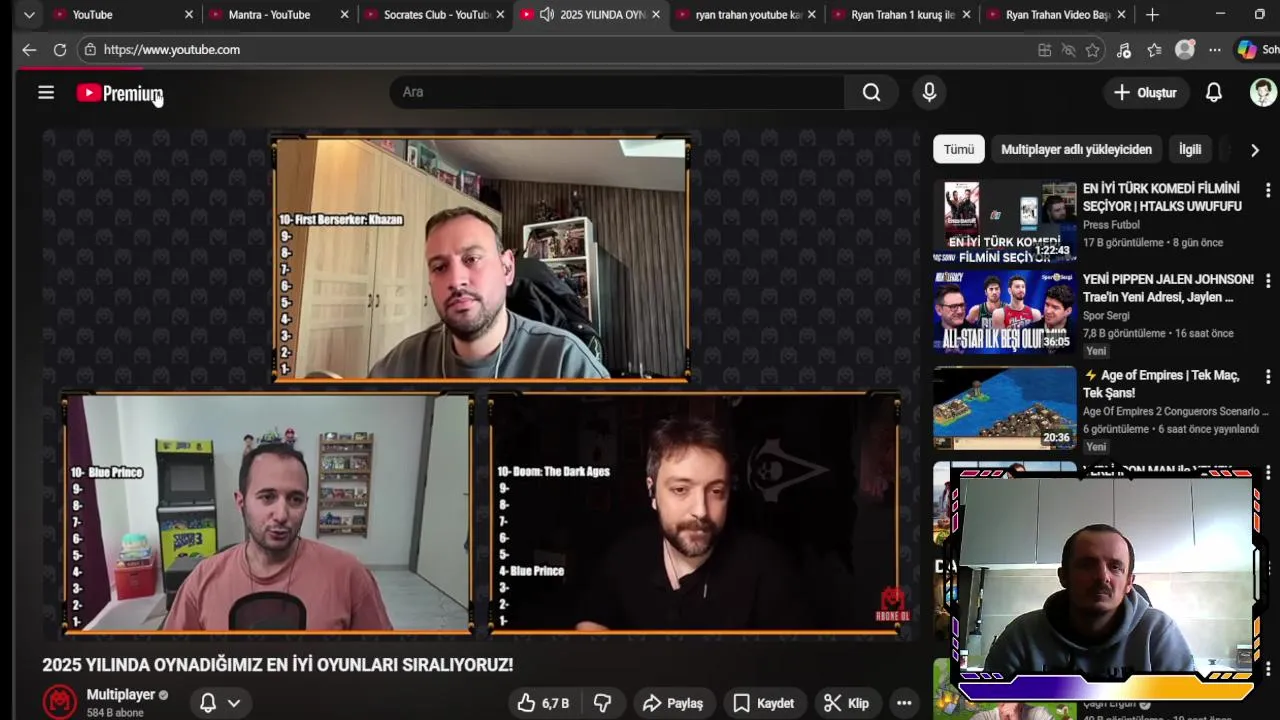Close the Mantra - YouTube tab
Screen dimensions: 1280x720
click(345, 15)
